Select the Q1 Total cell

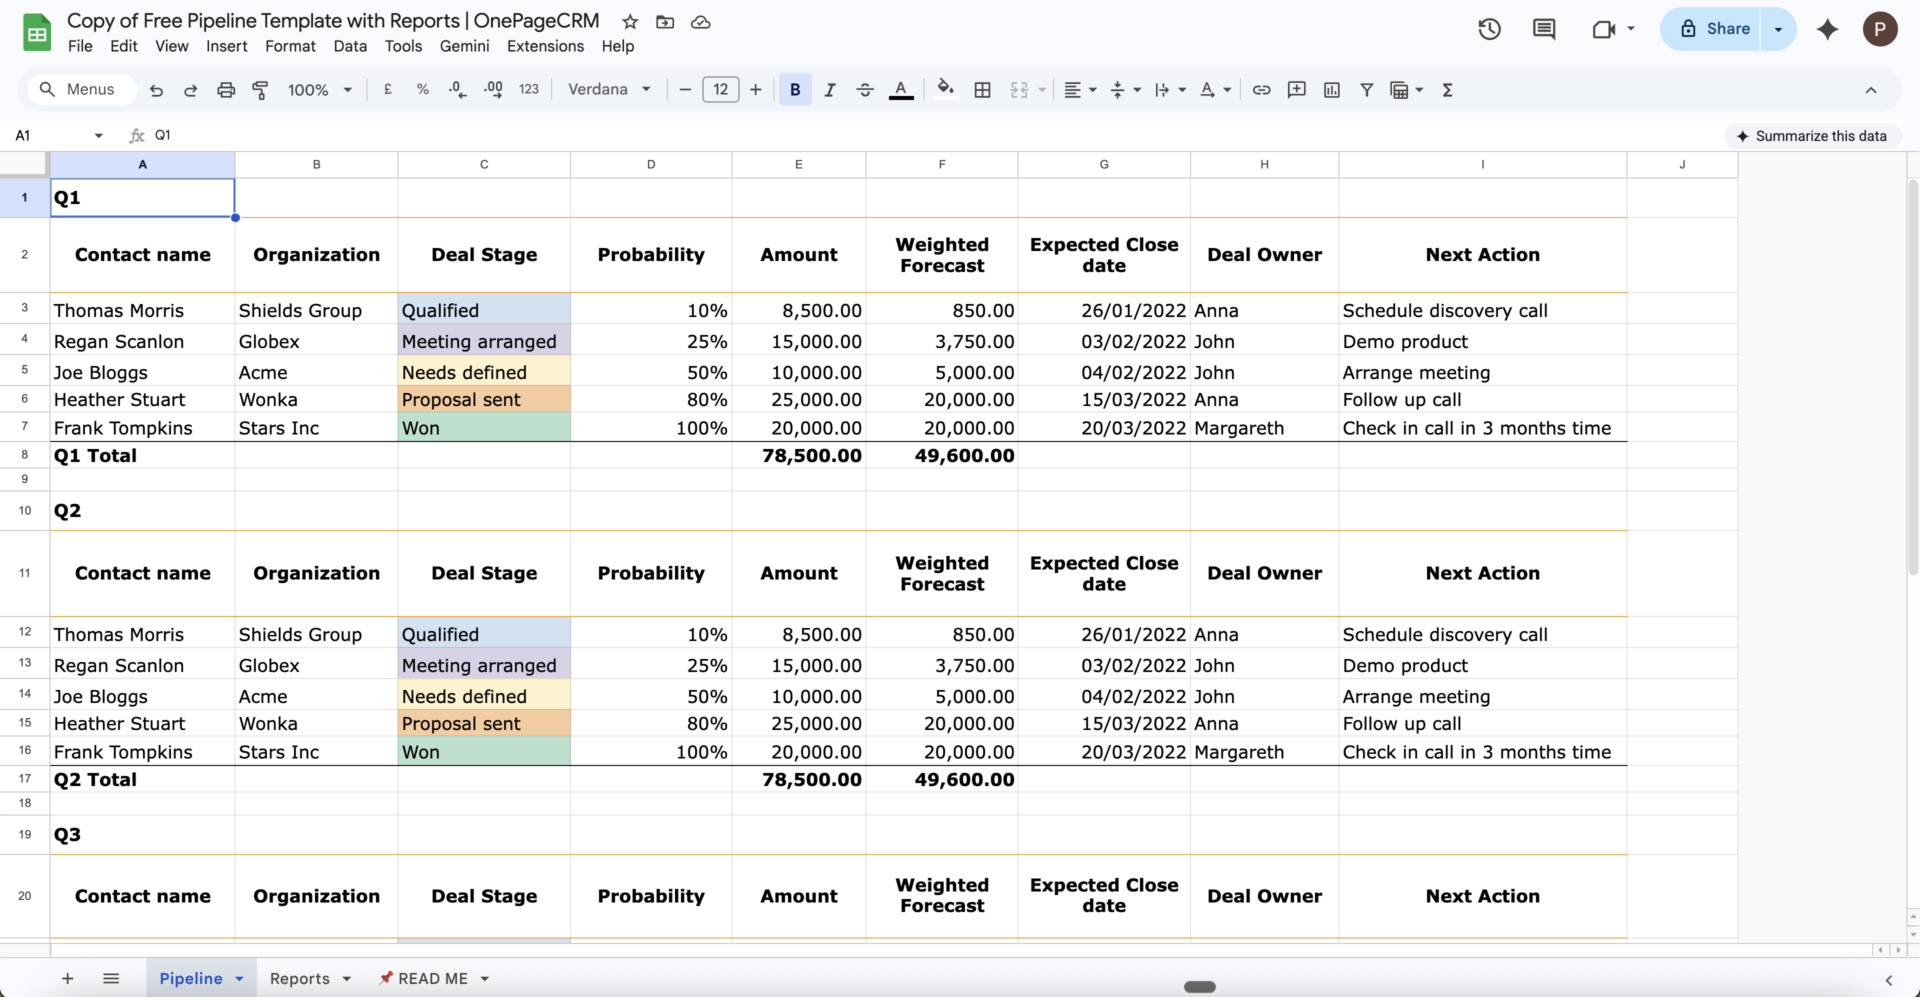(143, 455)
